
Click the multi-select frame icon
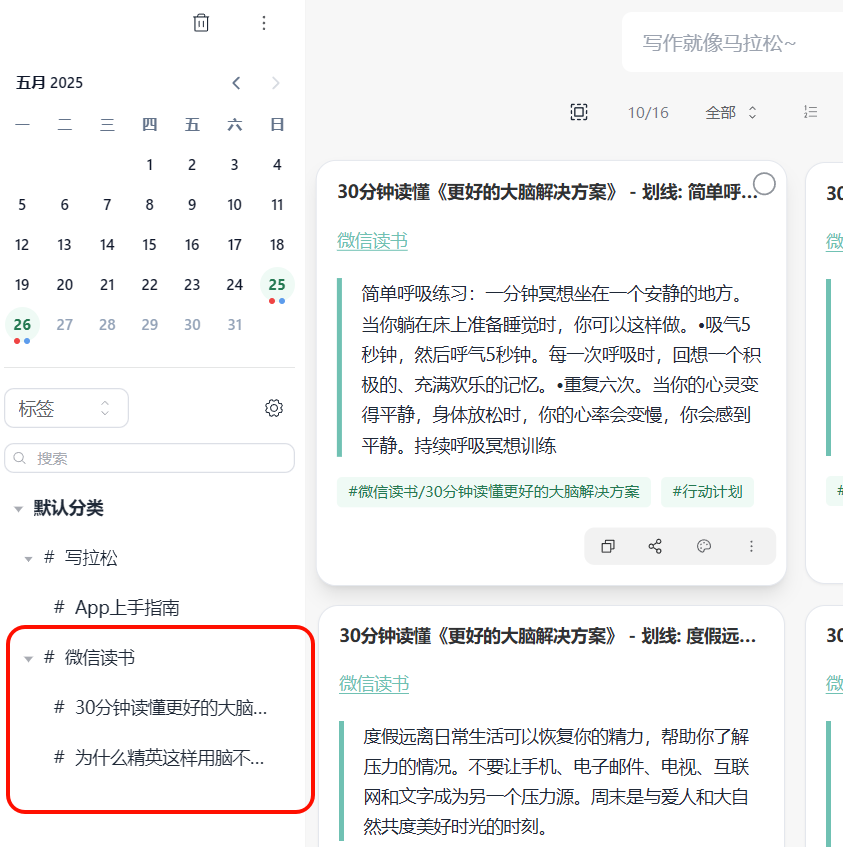tap(579, 112)
